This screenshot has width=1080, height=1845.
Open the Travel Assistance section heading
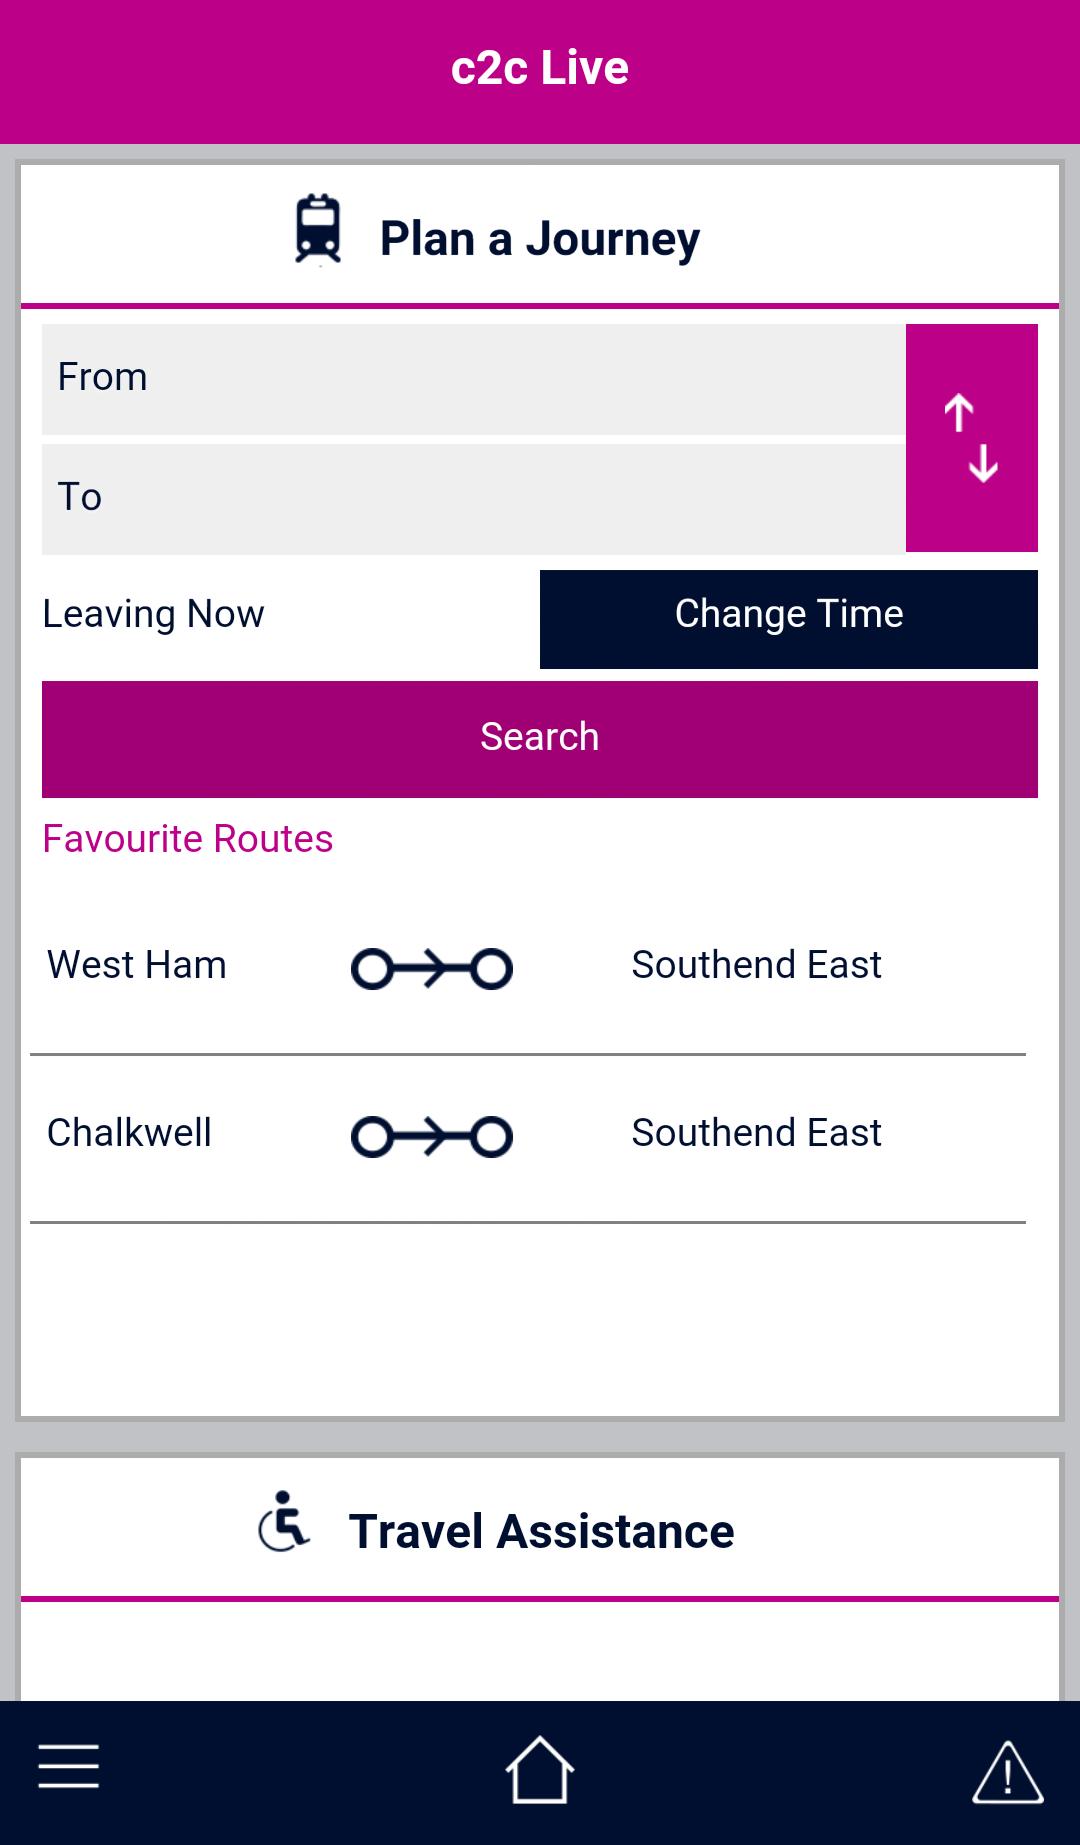pyautogui.click(x=541, y=1531)
